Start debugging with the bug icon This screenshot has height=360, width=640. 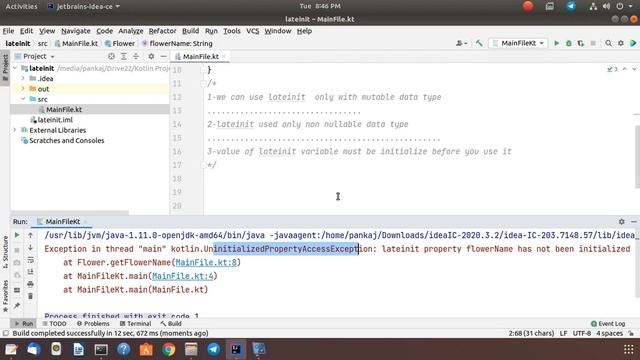tap(569, 43)
